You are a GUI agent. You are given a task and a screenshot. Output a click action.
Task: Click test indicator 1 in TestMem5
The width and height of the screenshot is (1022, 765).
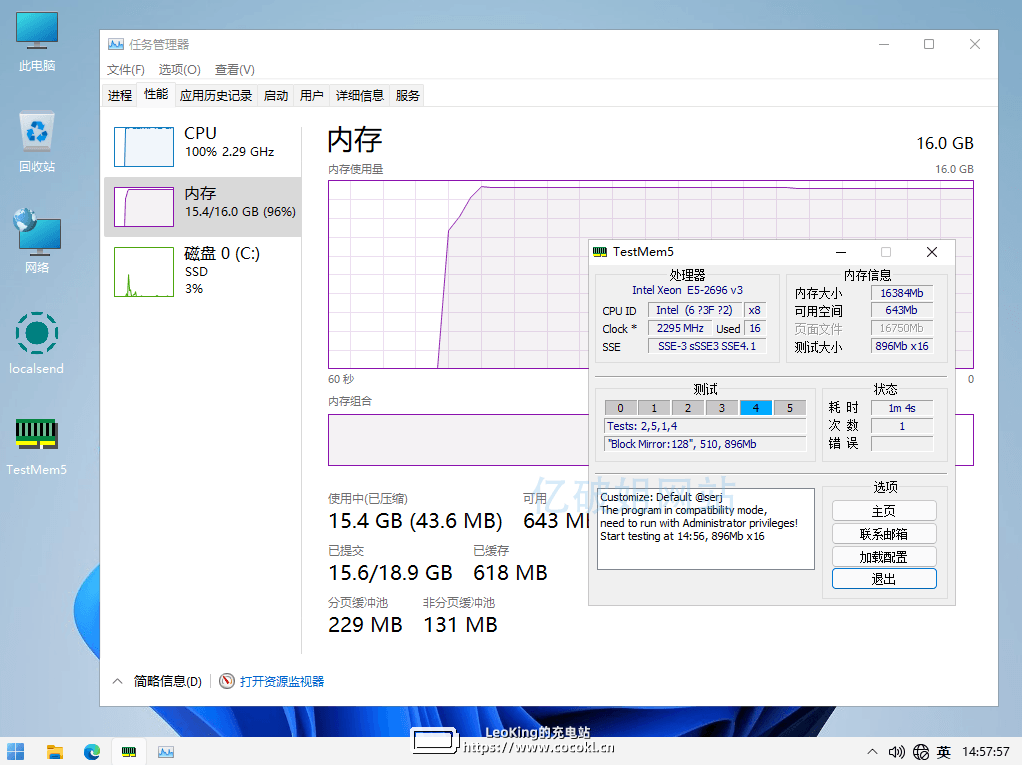654,408
